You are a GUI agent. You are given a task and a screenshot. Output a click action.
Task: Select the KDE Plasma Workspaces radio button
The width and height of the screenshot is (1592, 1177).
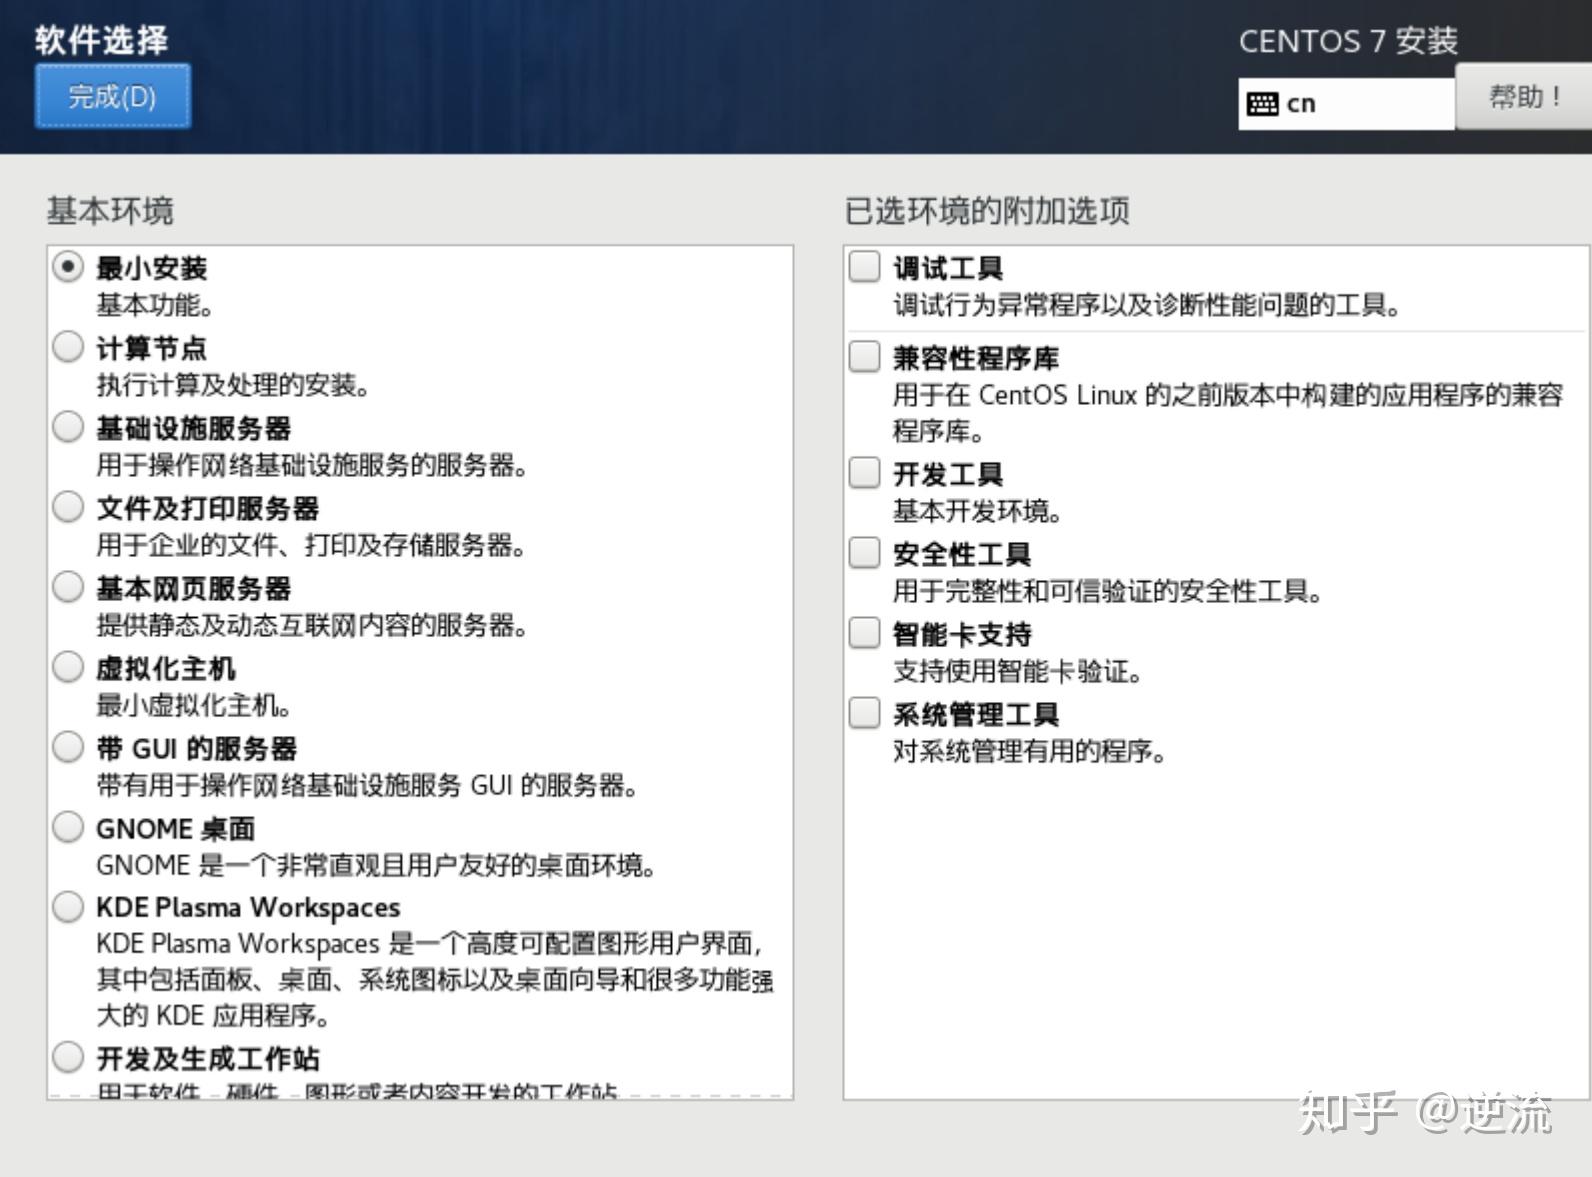(x=68, y=907)
